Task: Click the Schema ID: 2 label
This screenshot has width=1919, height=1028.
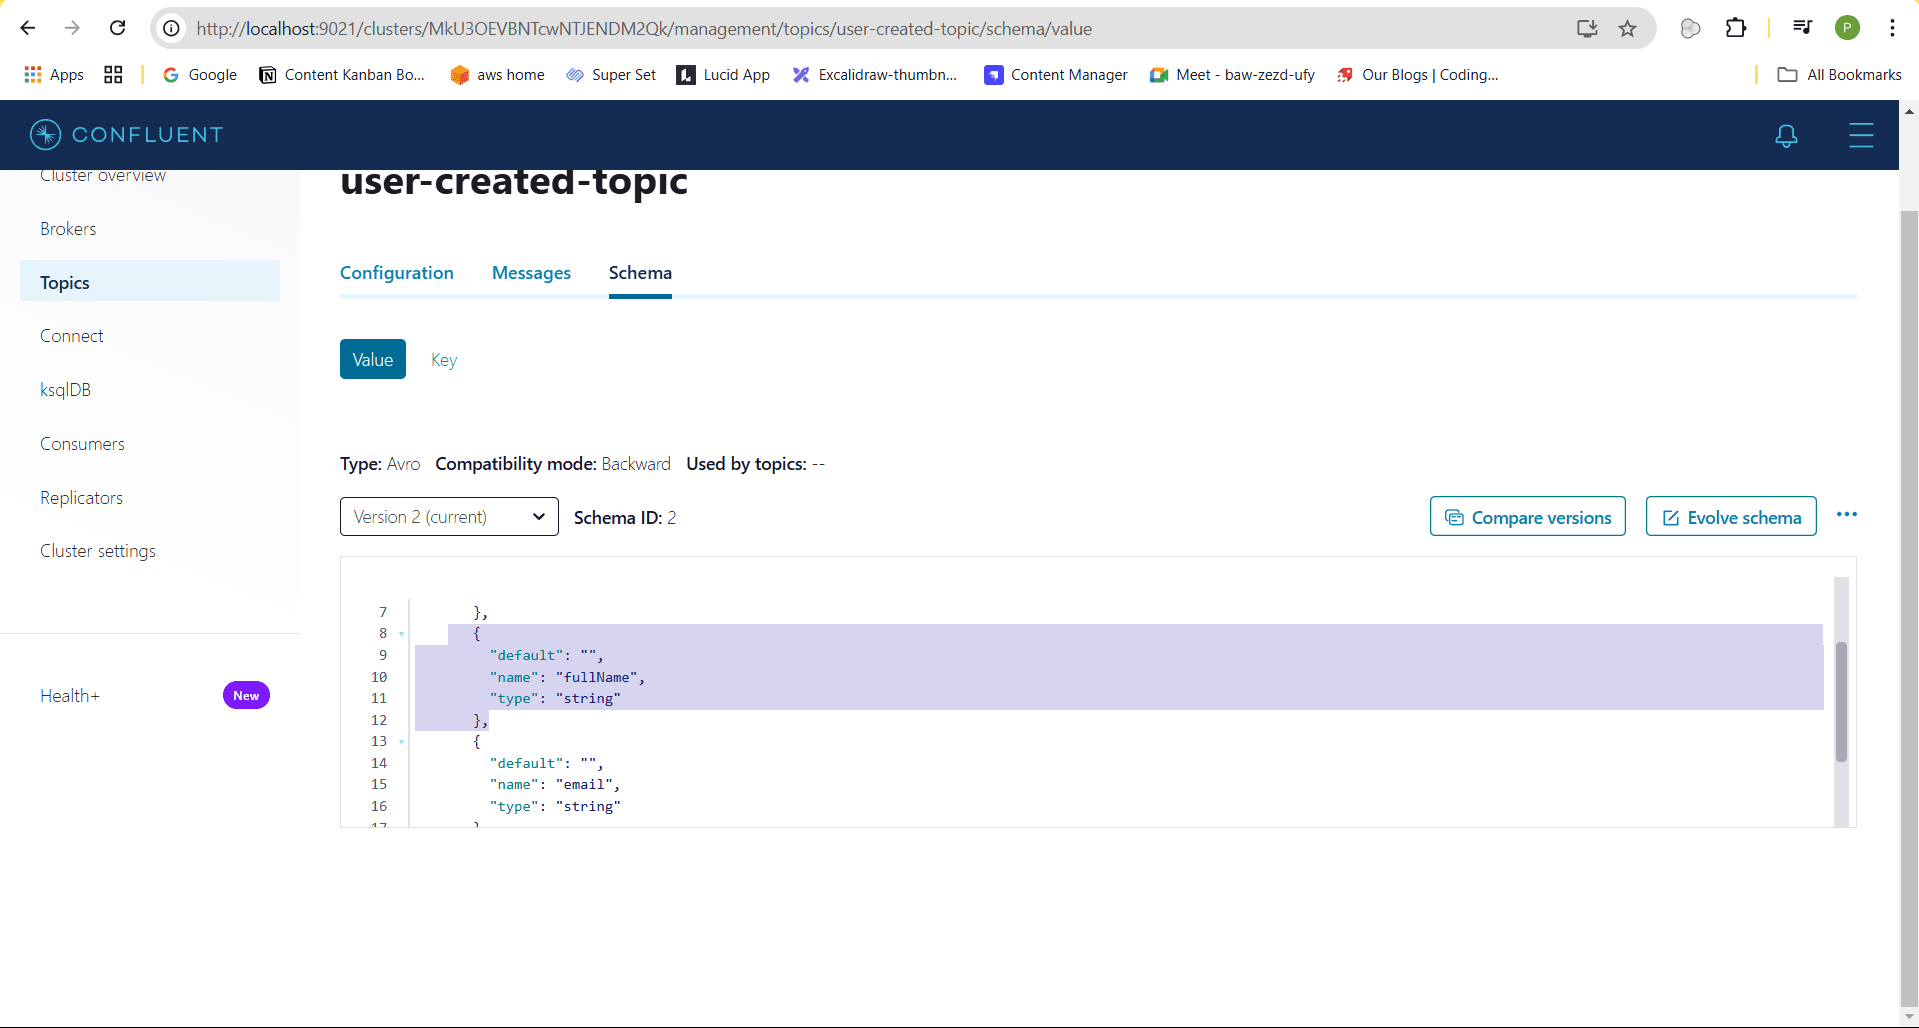Action: 625,517
